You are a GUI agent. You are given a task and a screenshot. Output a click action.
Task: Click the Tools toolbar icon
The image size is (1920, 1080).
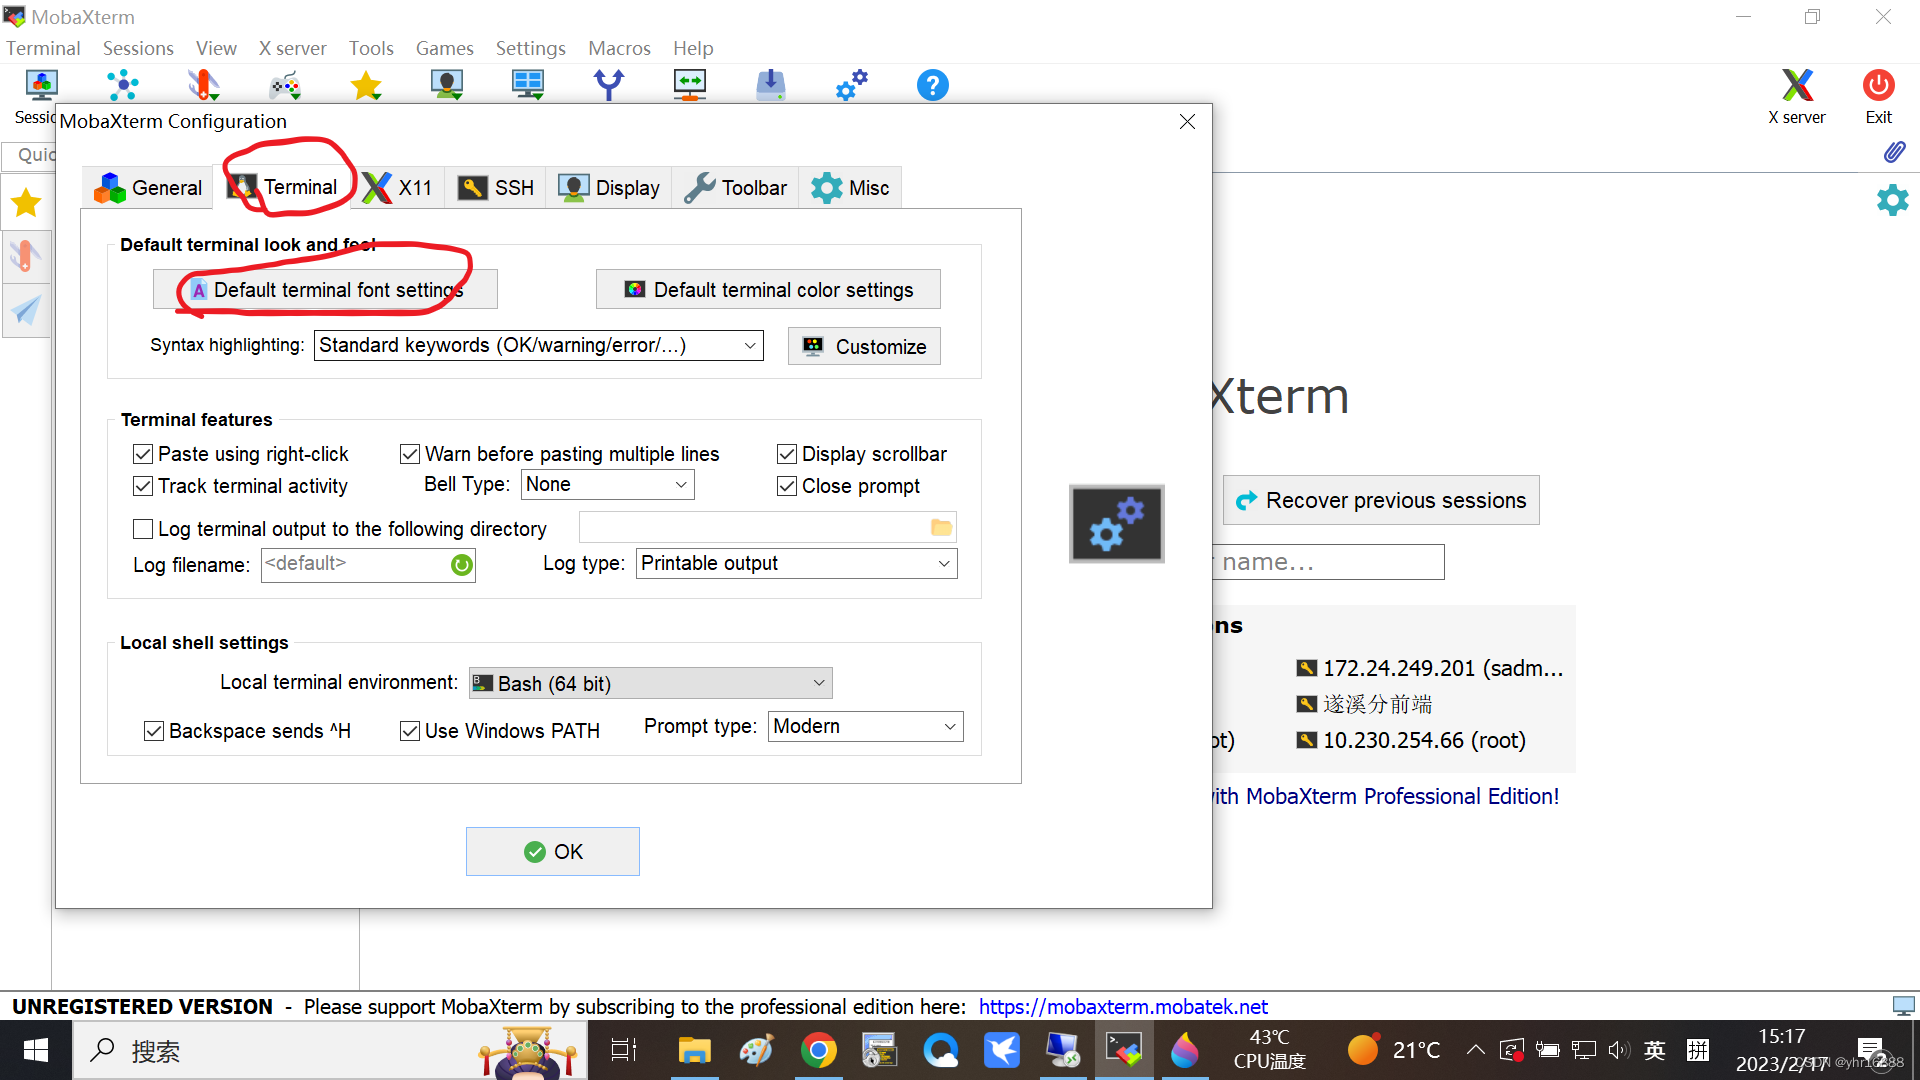(203, 86)
